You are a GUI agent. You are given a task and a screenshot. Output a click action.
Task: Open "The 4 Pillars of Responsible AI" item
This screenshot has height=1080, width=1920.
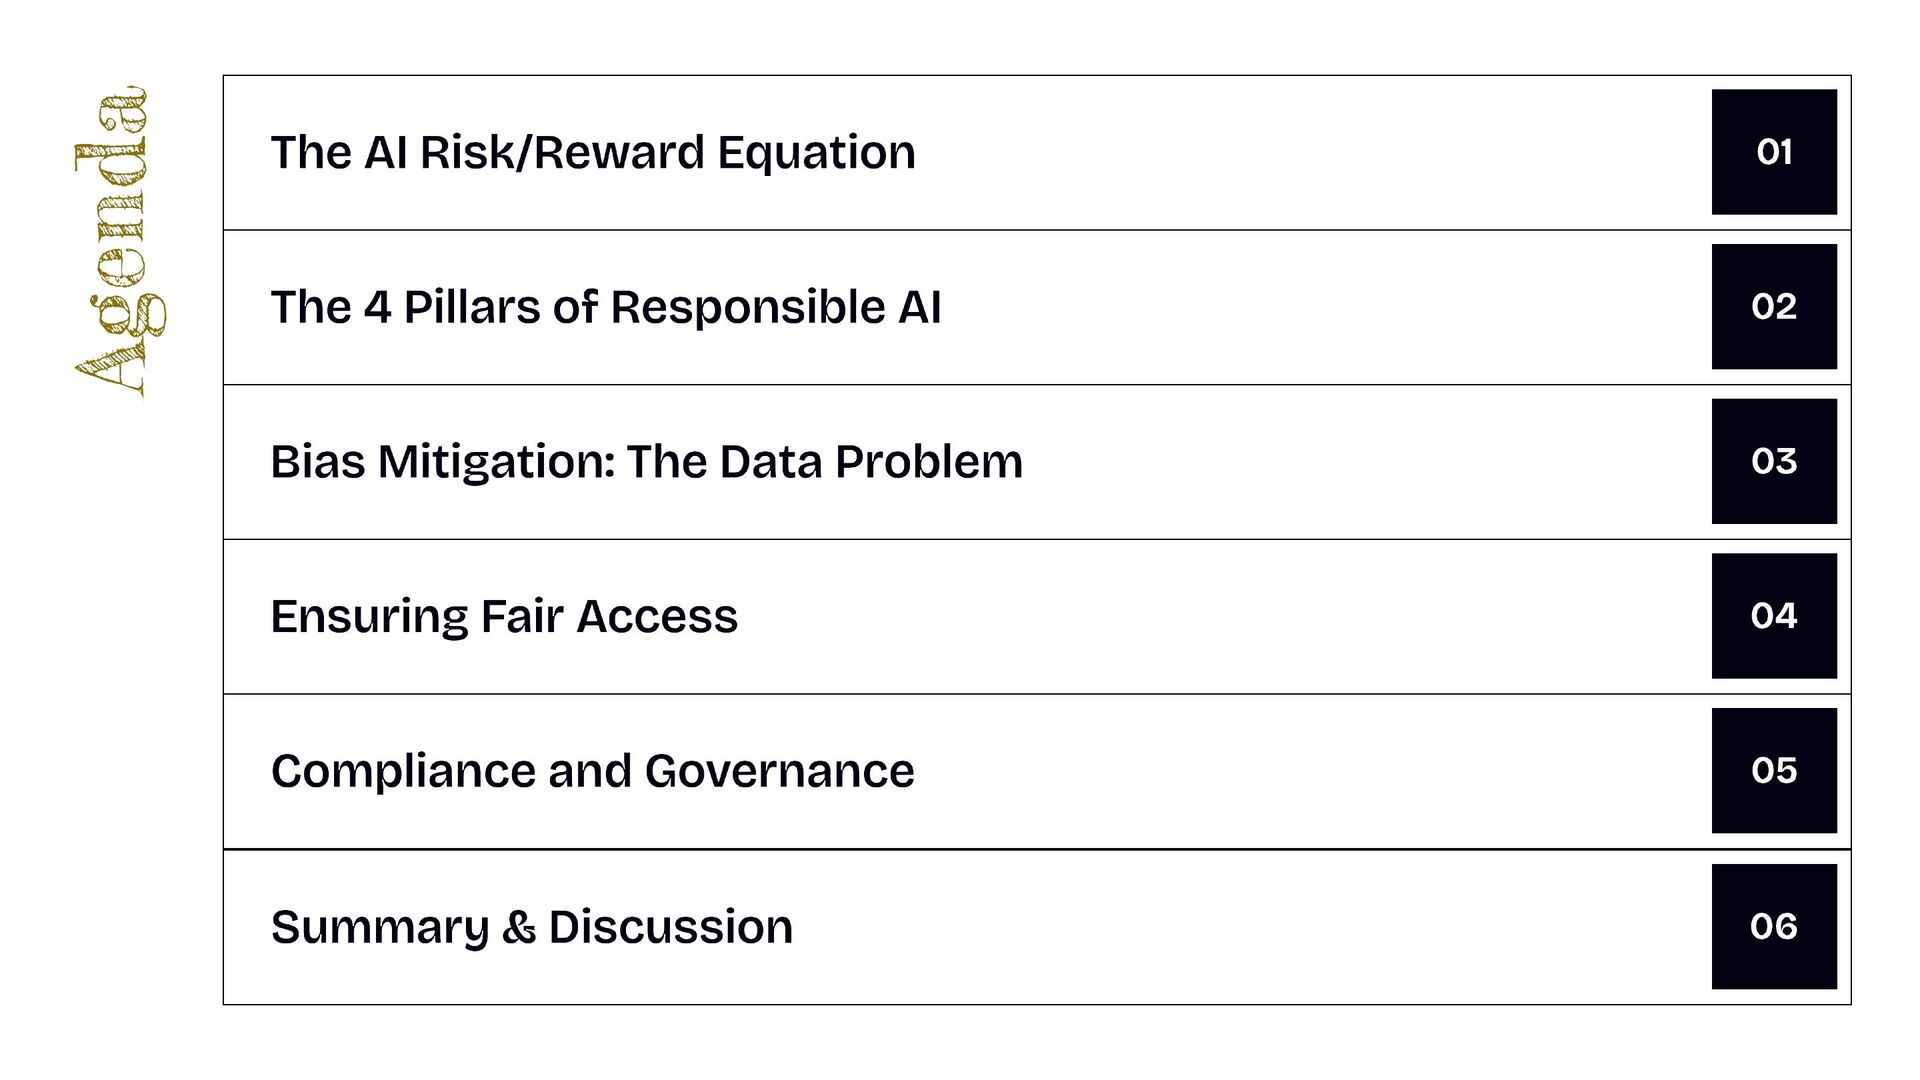point(605,307)
